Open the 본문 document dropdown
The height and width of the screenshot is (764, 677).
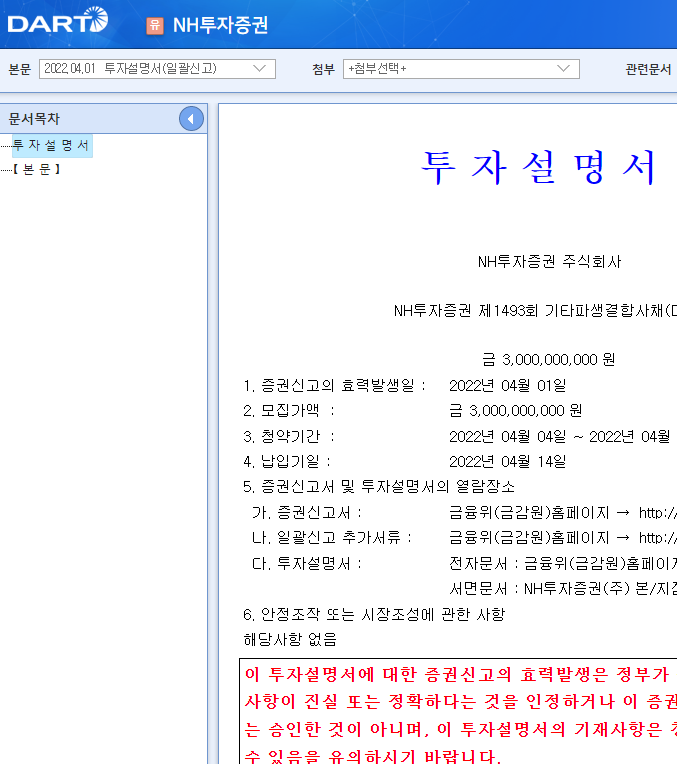[157, 69]
